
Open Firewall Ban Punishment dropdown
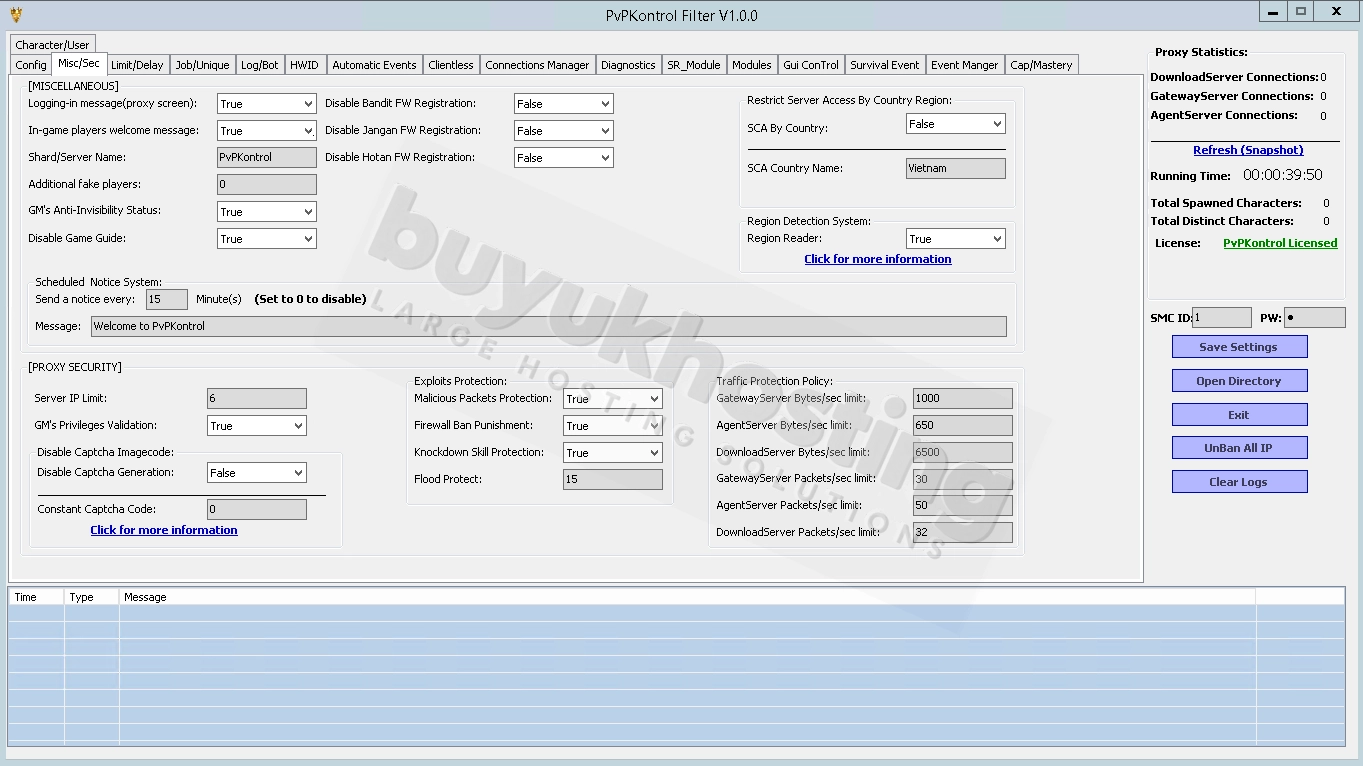(612, 426)
